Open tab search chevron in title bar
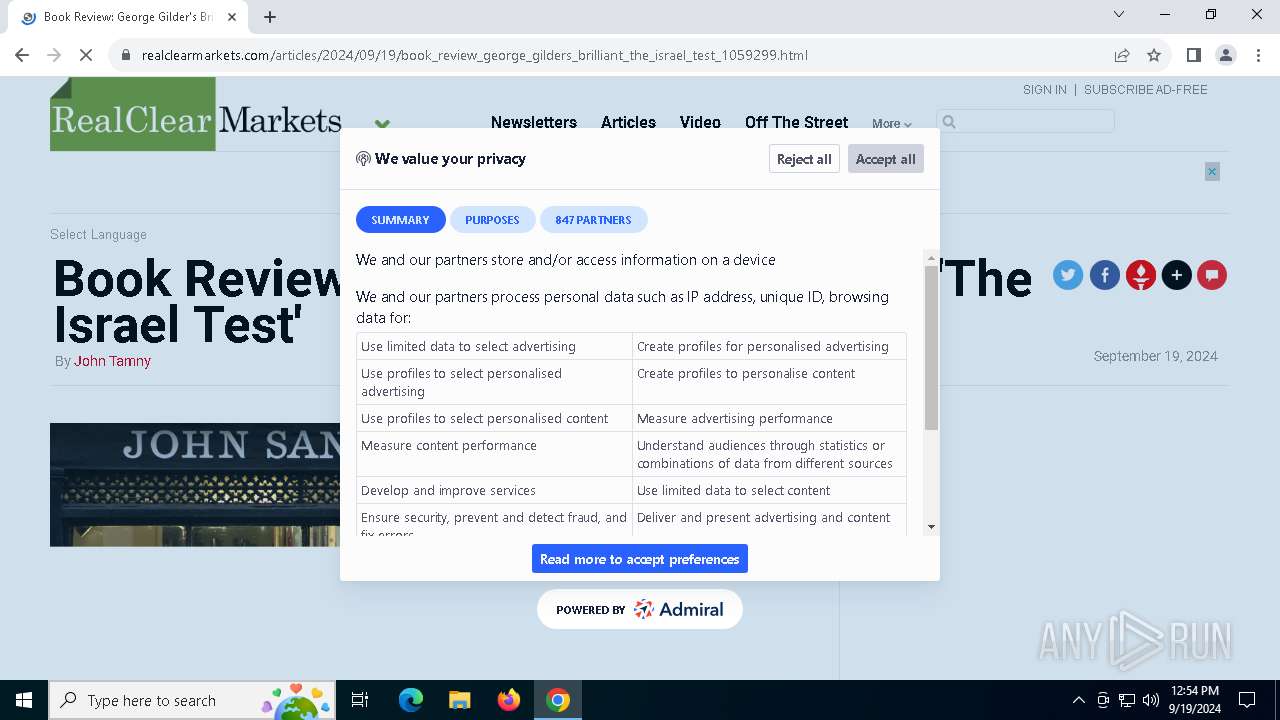This screenshot has height=720, width=1280. 1119,14
